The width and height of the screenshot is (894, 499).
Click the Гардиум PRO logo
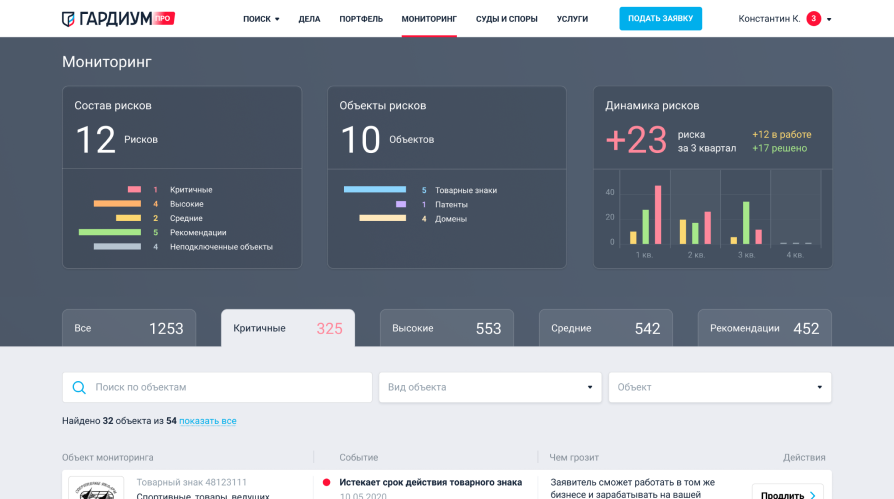pyautogui.click(x=118, y=19)
